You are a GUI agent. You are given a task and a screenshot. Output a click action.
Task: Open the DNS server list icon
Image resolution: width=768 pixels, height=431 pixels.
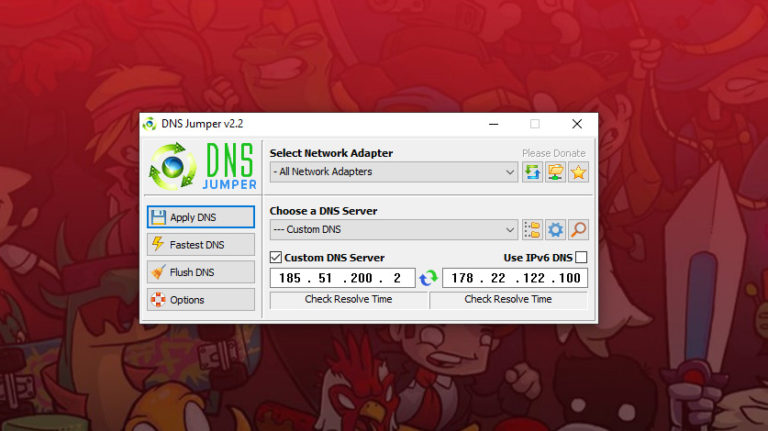pyautogui.click(x=532, y=230)
